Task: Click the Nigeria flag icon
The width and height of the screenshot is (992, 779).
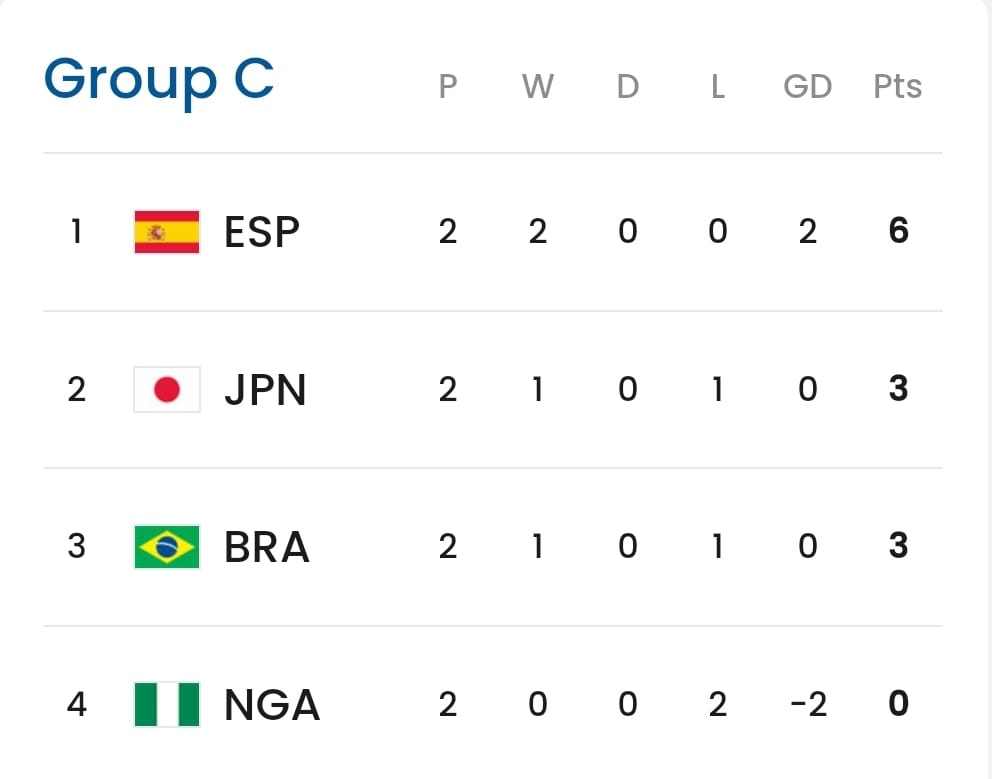Action: (x=167, y=704)
